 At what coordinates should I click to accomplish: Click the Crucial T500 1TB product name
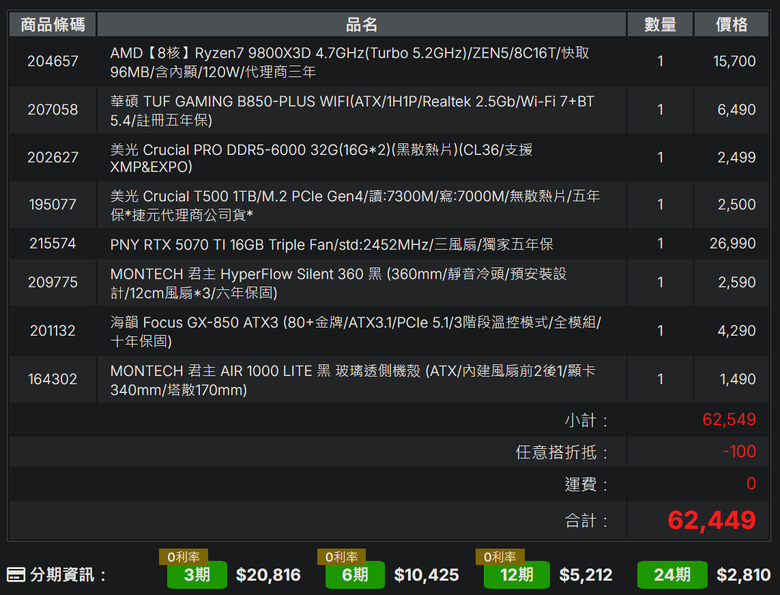pos(355,205)
